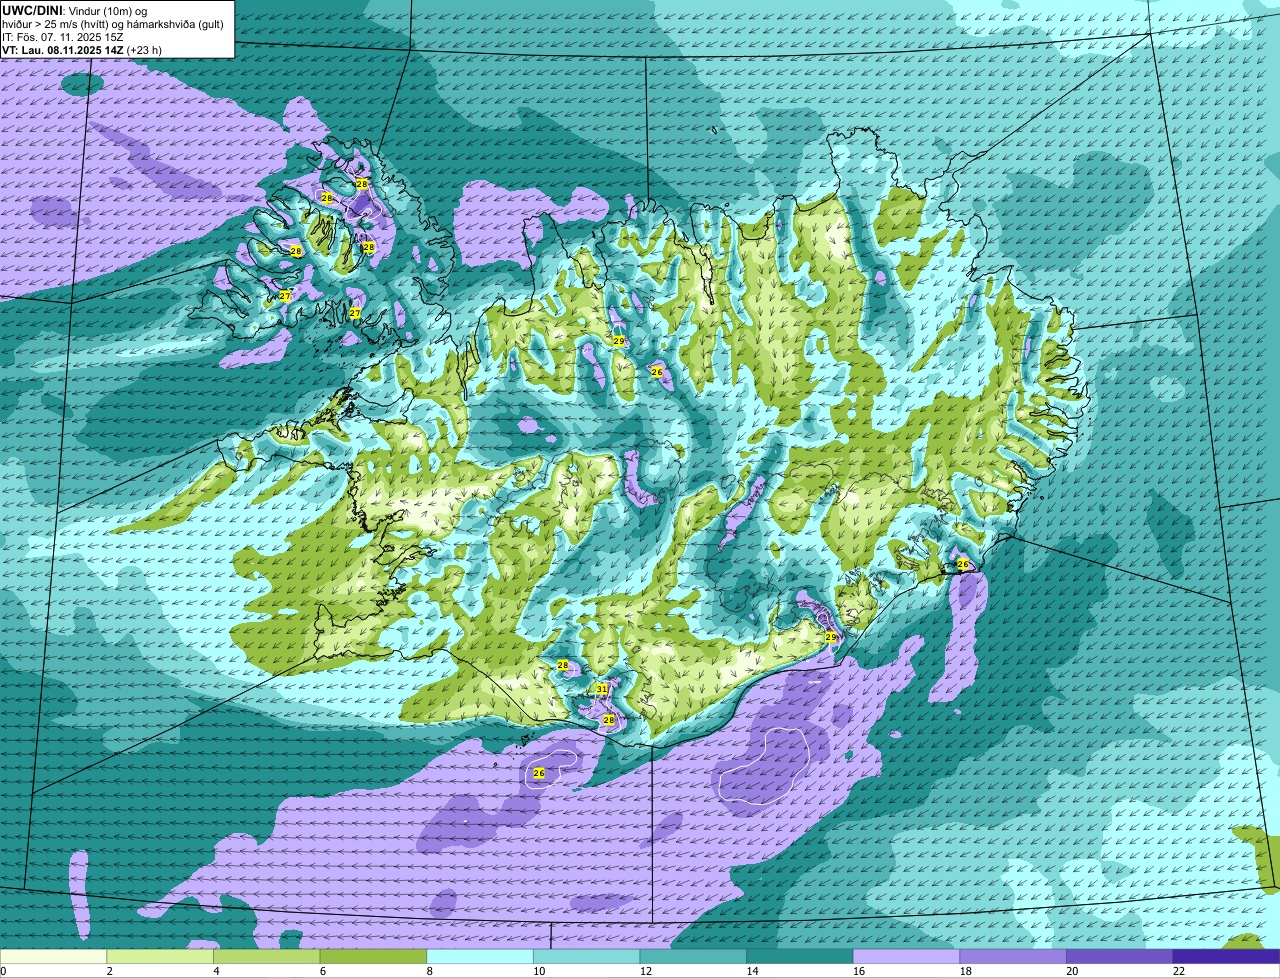This screenshot has width=1280, height=978.
Task: Pick the palest 0–2 m/s color bar segment
Action: tap(53, 956)
